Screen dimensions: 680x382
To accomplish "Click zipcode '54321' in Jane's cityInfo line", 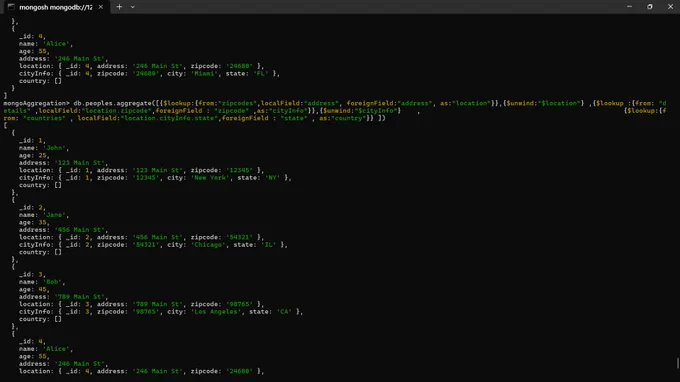I will 146,245.
